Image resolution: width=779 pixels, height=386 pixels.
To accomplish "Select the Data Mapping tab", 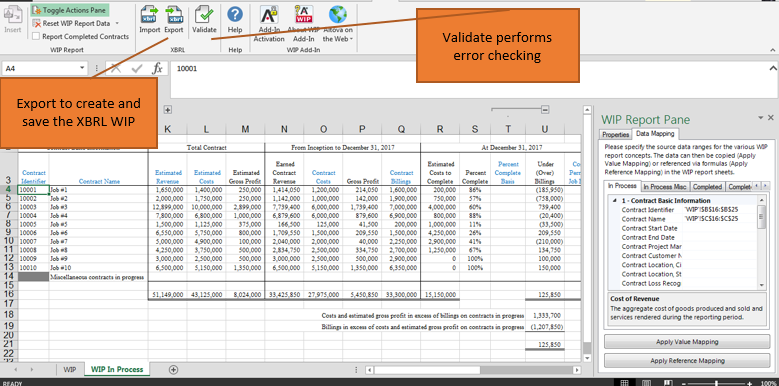I will pyautogui.click(x=655, y=134).
